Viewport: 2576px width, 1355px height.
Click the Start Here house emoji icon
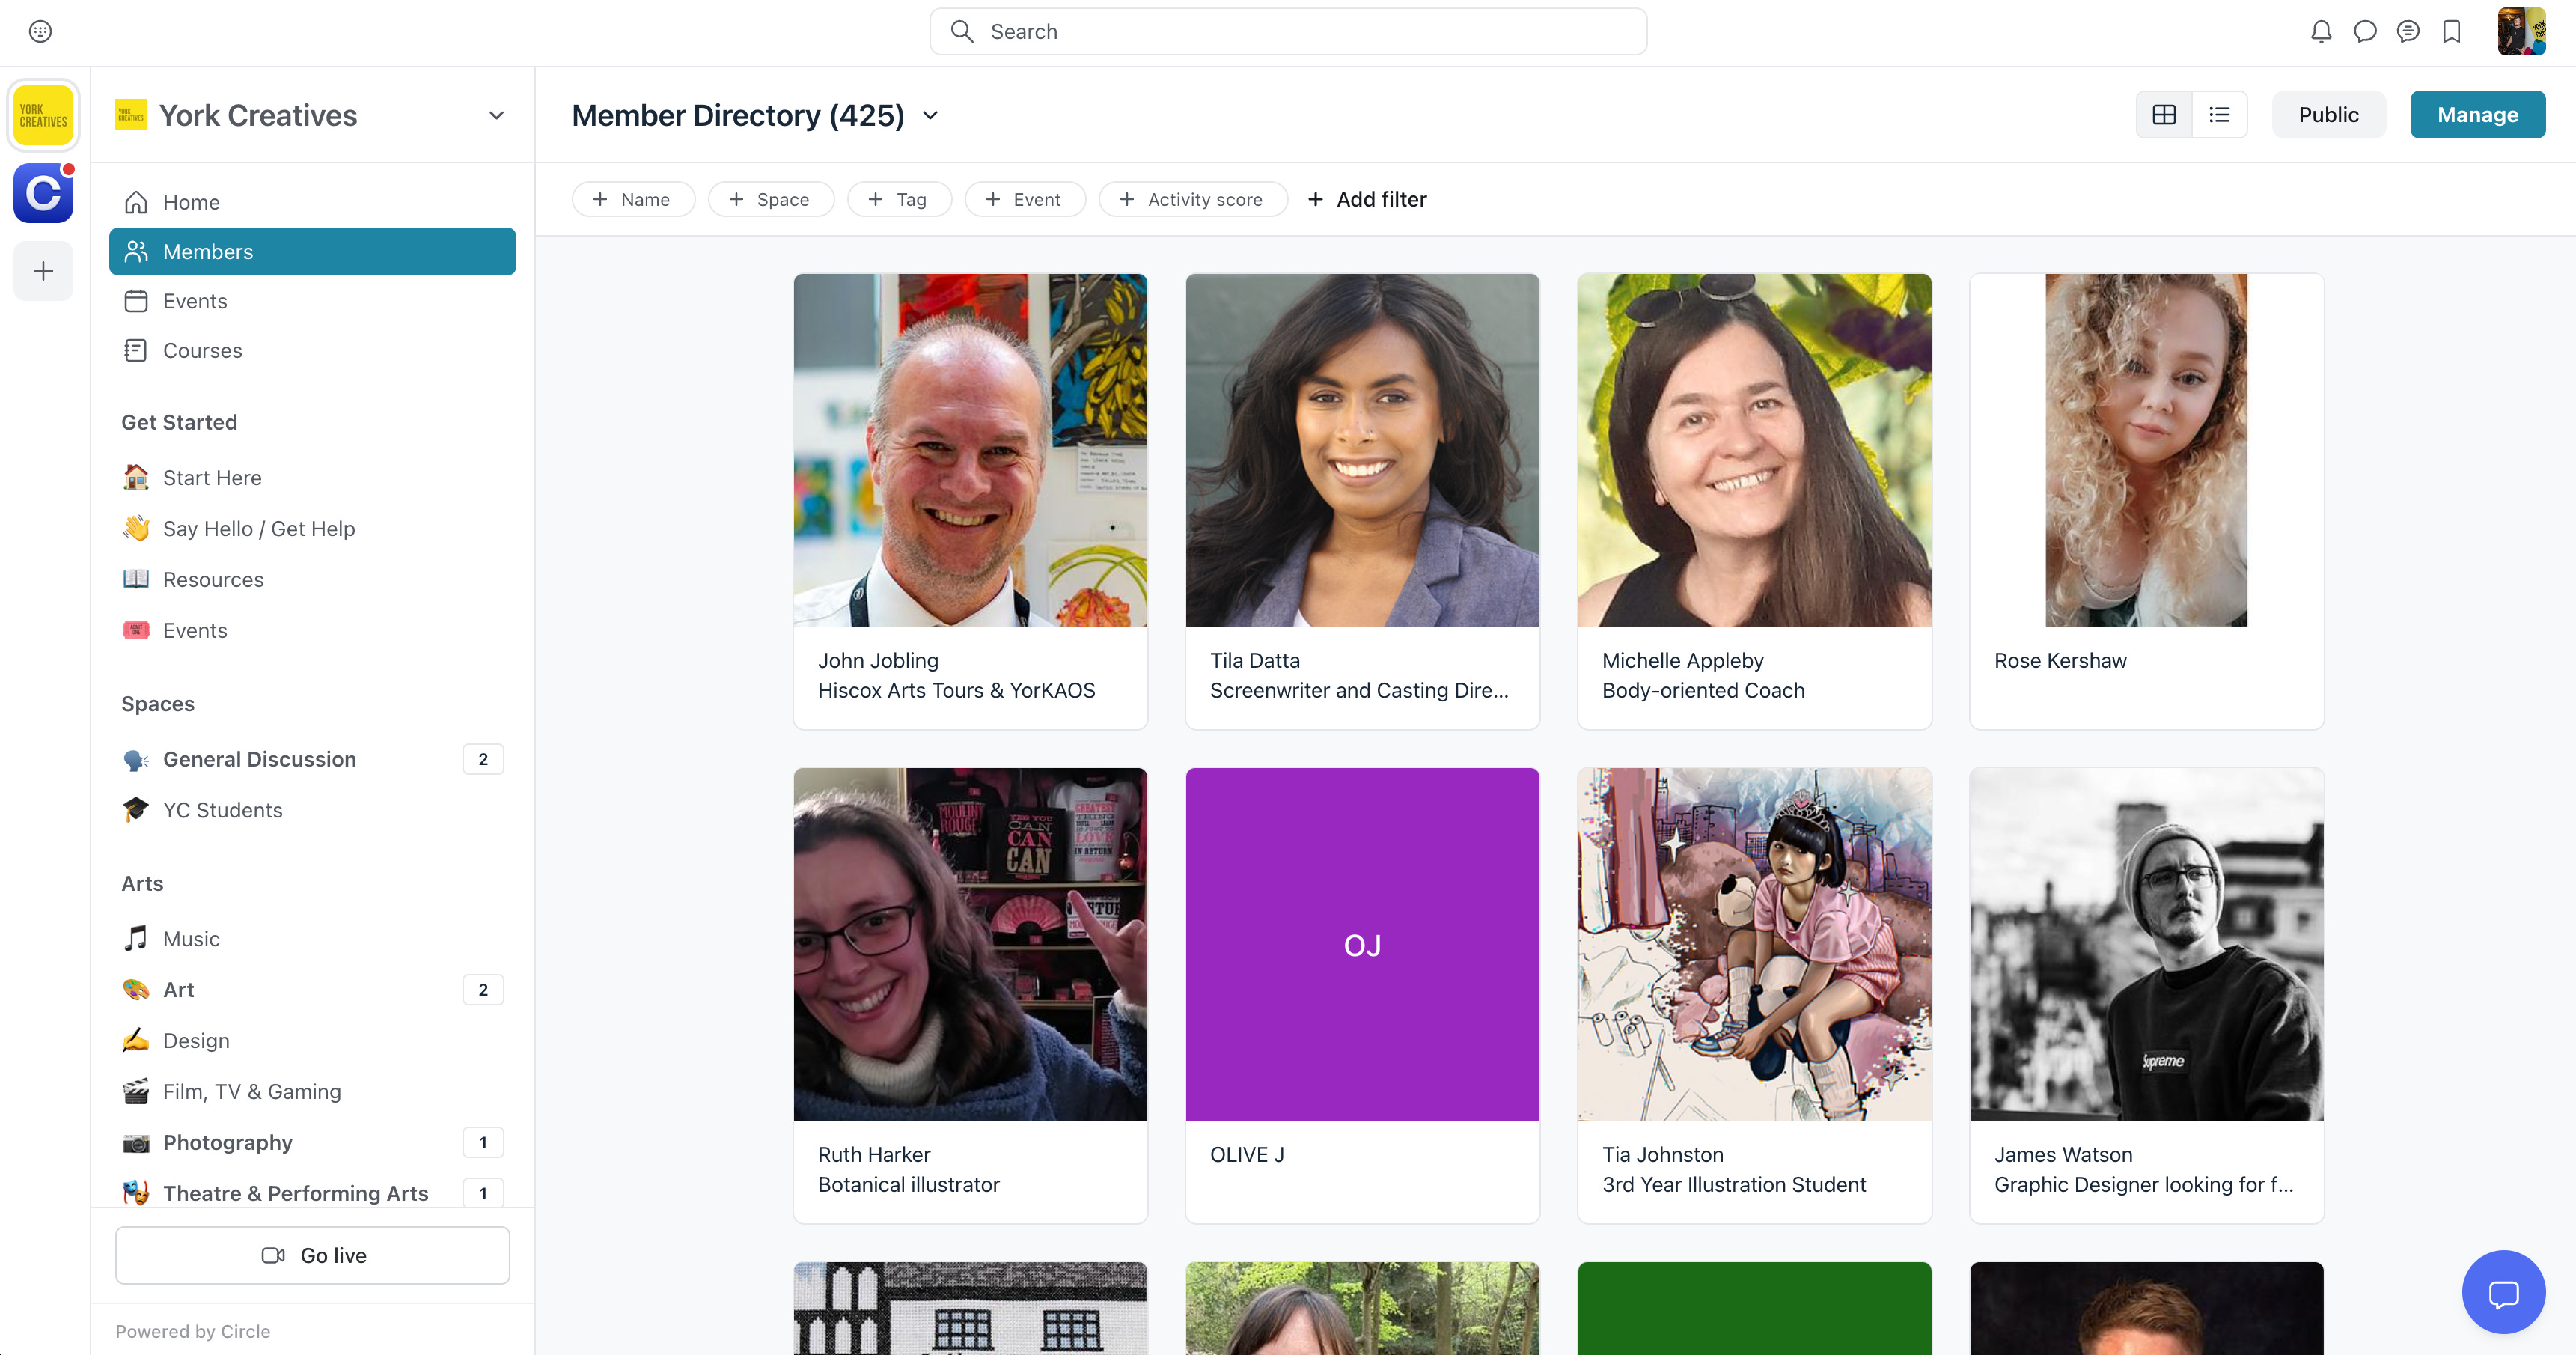[136, 478]
